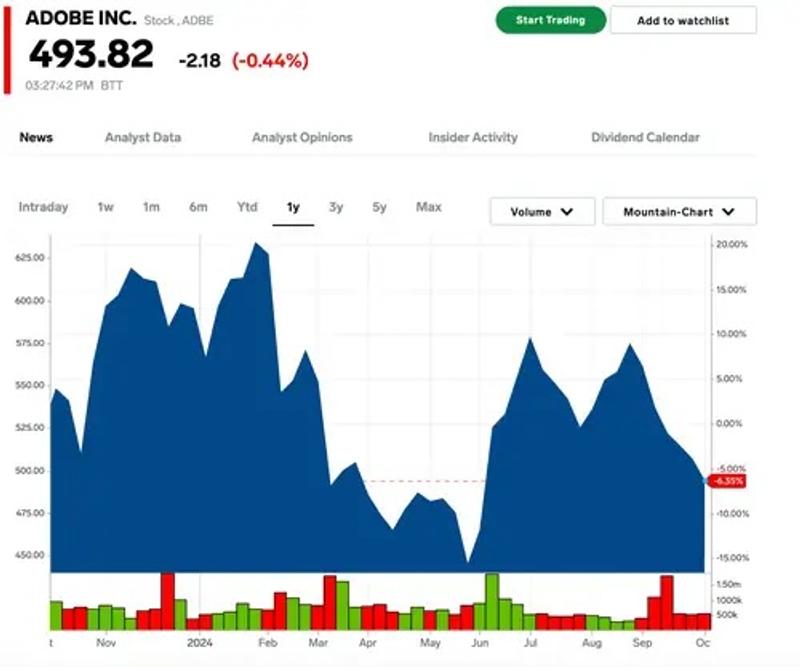Click the Jul date axis label
Screen dimensions: 800x667
(531, 643)
